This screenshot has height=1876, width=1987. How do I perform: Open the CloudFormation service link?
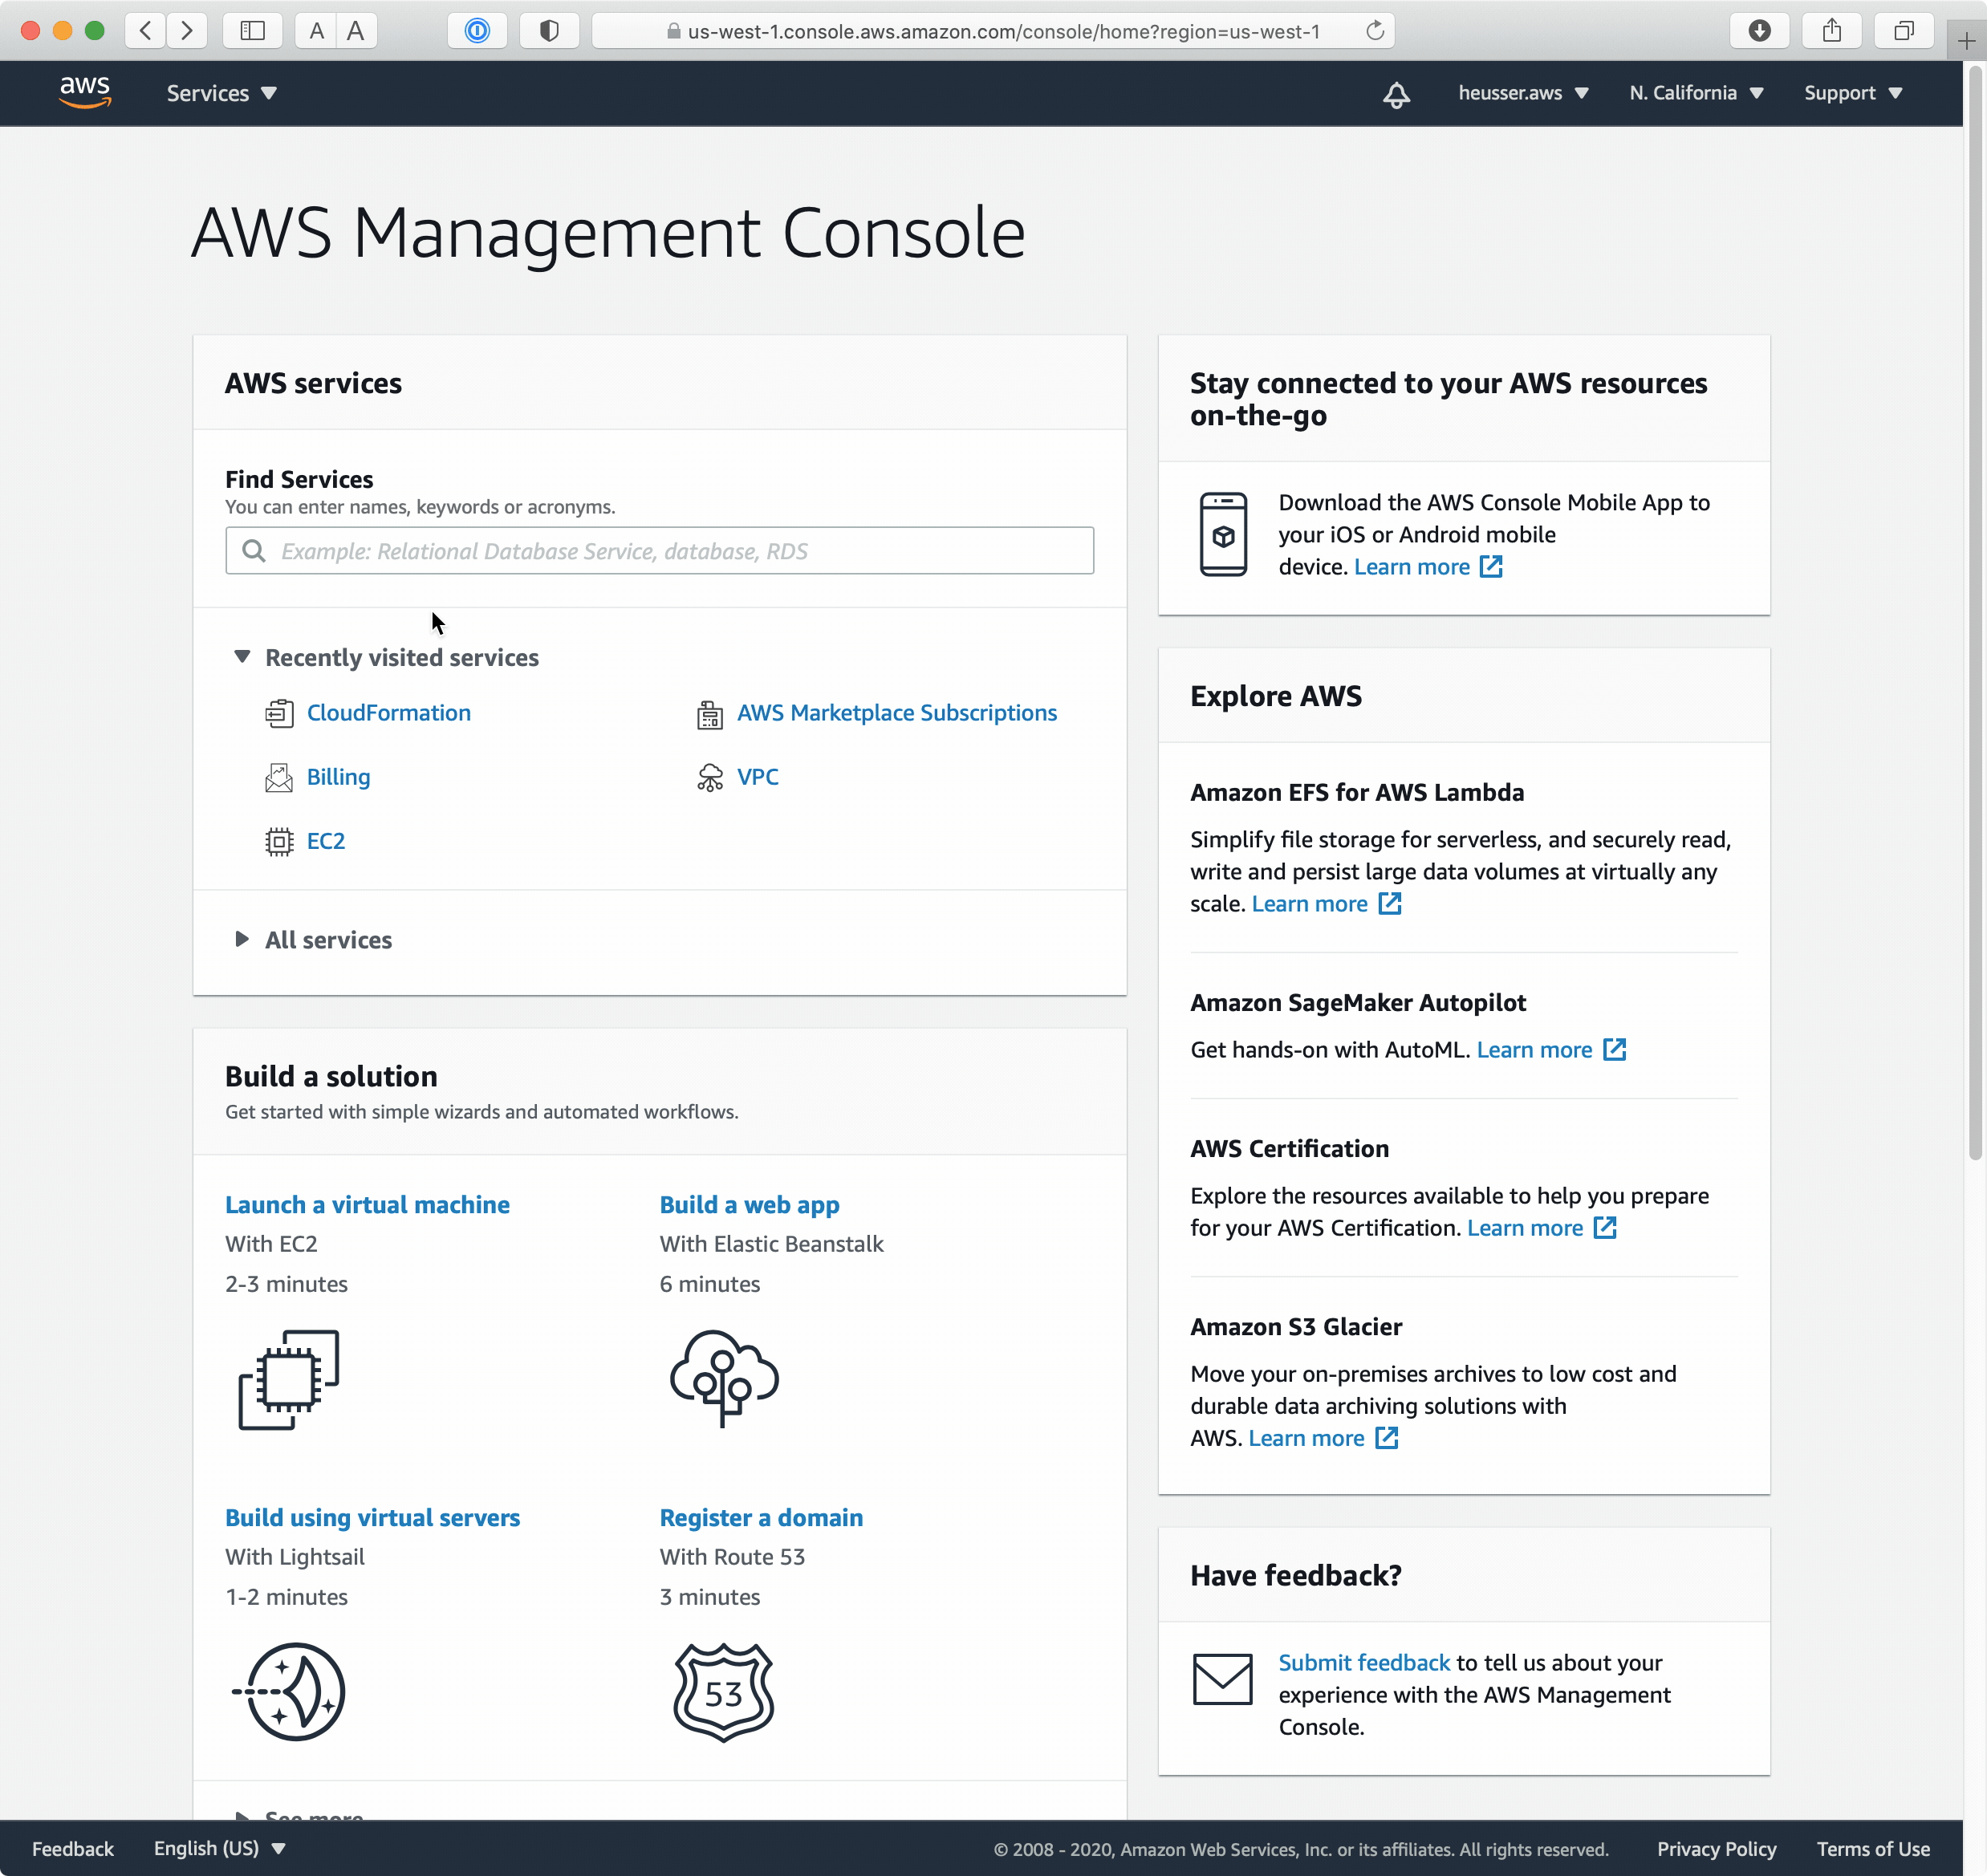point(388,713)
